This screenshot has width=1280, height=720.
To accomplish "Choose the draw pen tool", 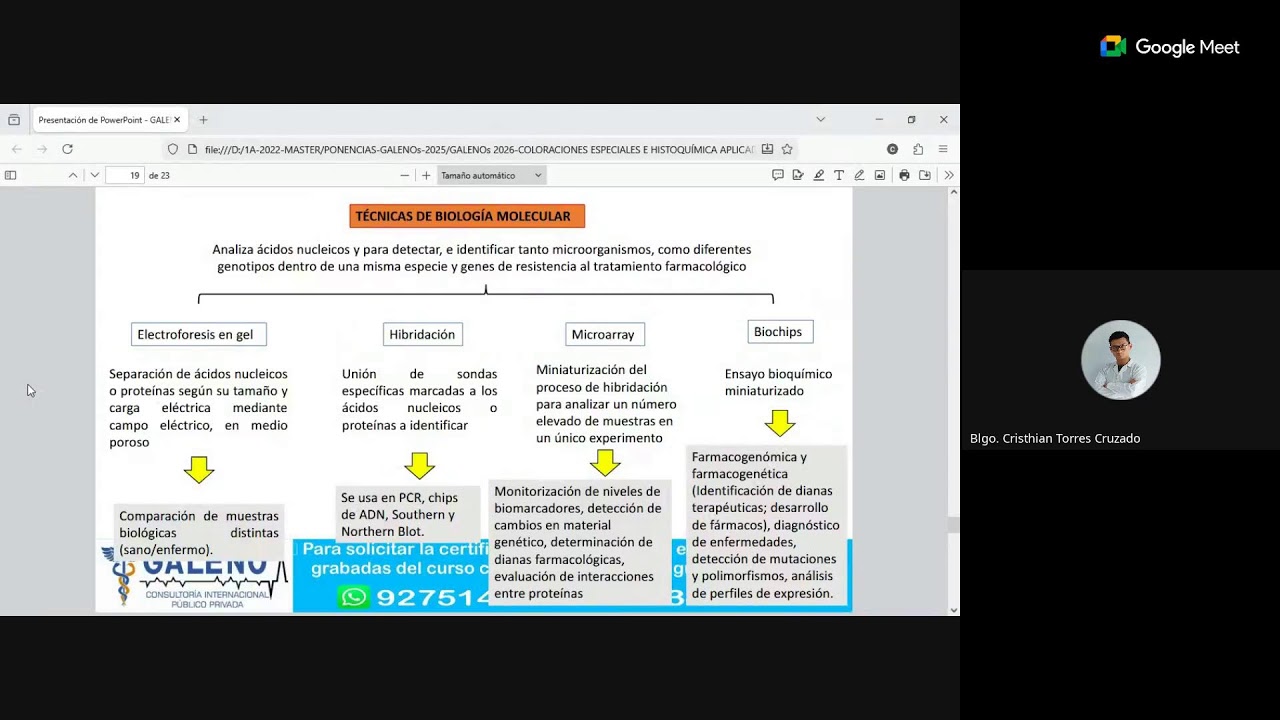I will coord(859,175).
